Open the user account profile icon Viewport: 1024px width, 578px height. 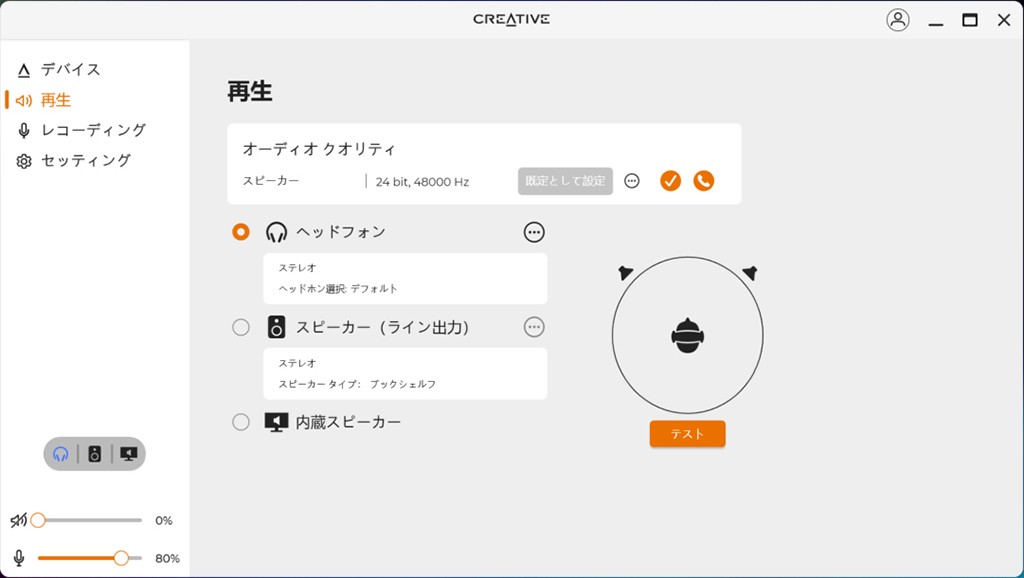tap(898, 20)
